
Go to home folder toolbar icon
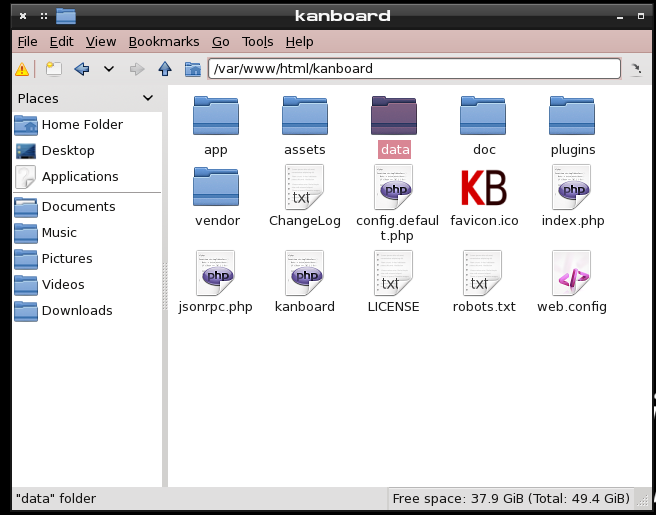coord(193,69)
